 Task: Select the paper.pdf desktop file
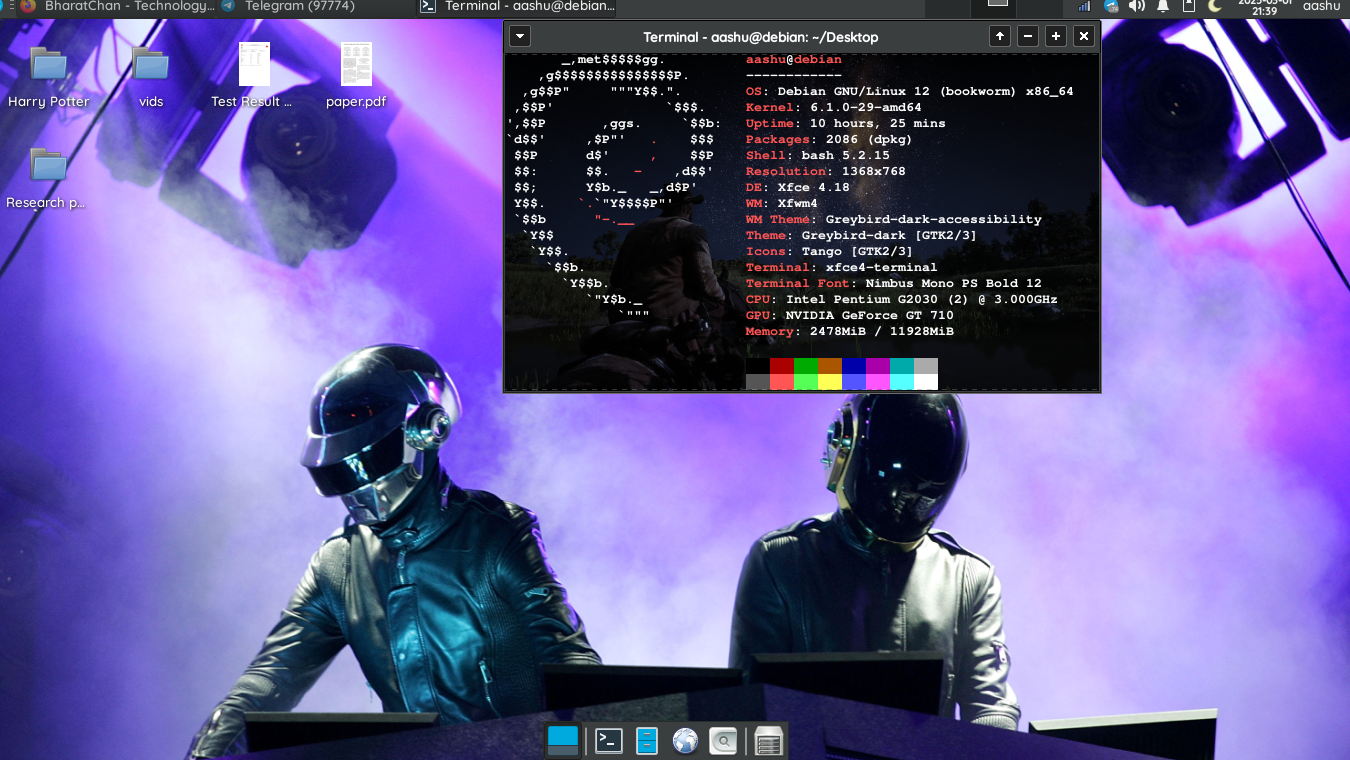click(x=356, y=75)
